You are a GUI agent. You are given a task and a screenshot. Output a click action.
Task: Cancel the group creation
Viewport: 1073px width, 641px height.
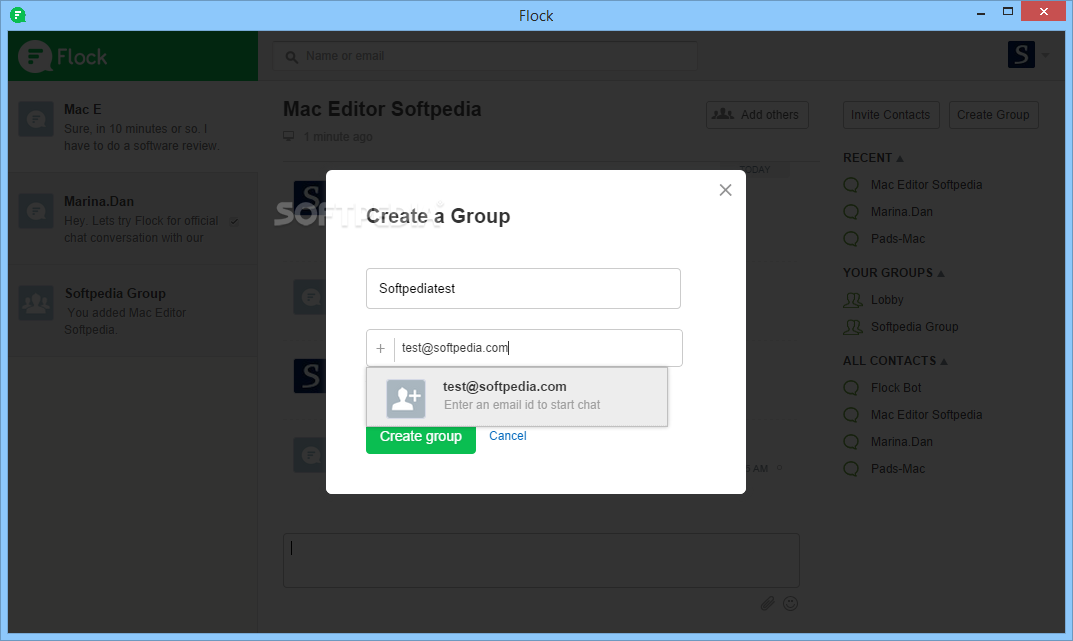pos(508,436)
